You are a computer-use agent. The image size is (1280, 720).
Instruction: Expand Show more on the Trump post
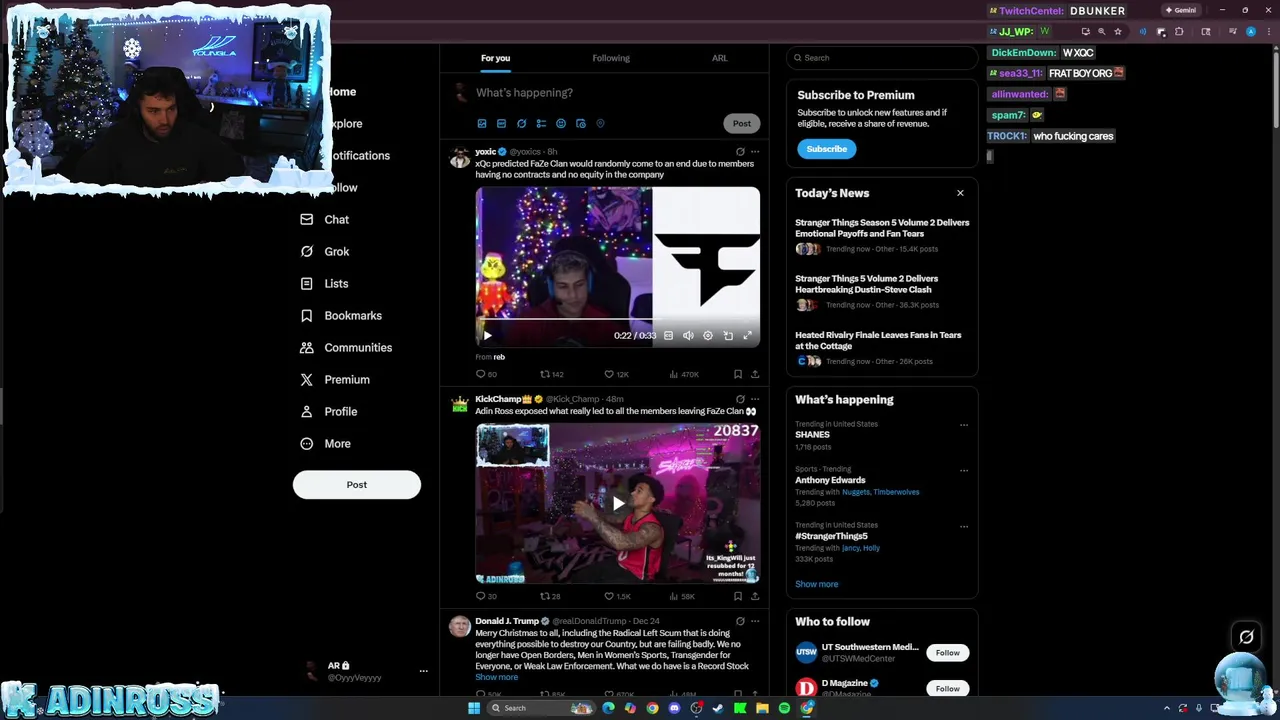tap(497, 677)
